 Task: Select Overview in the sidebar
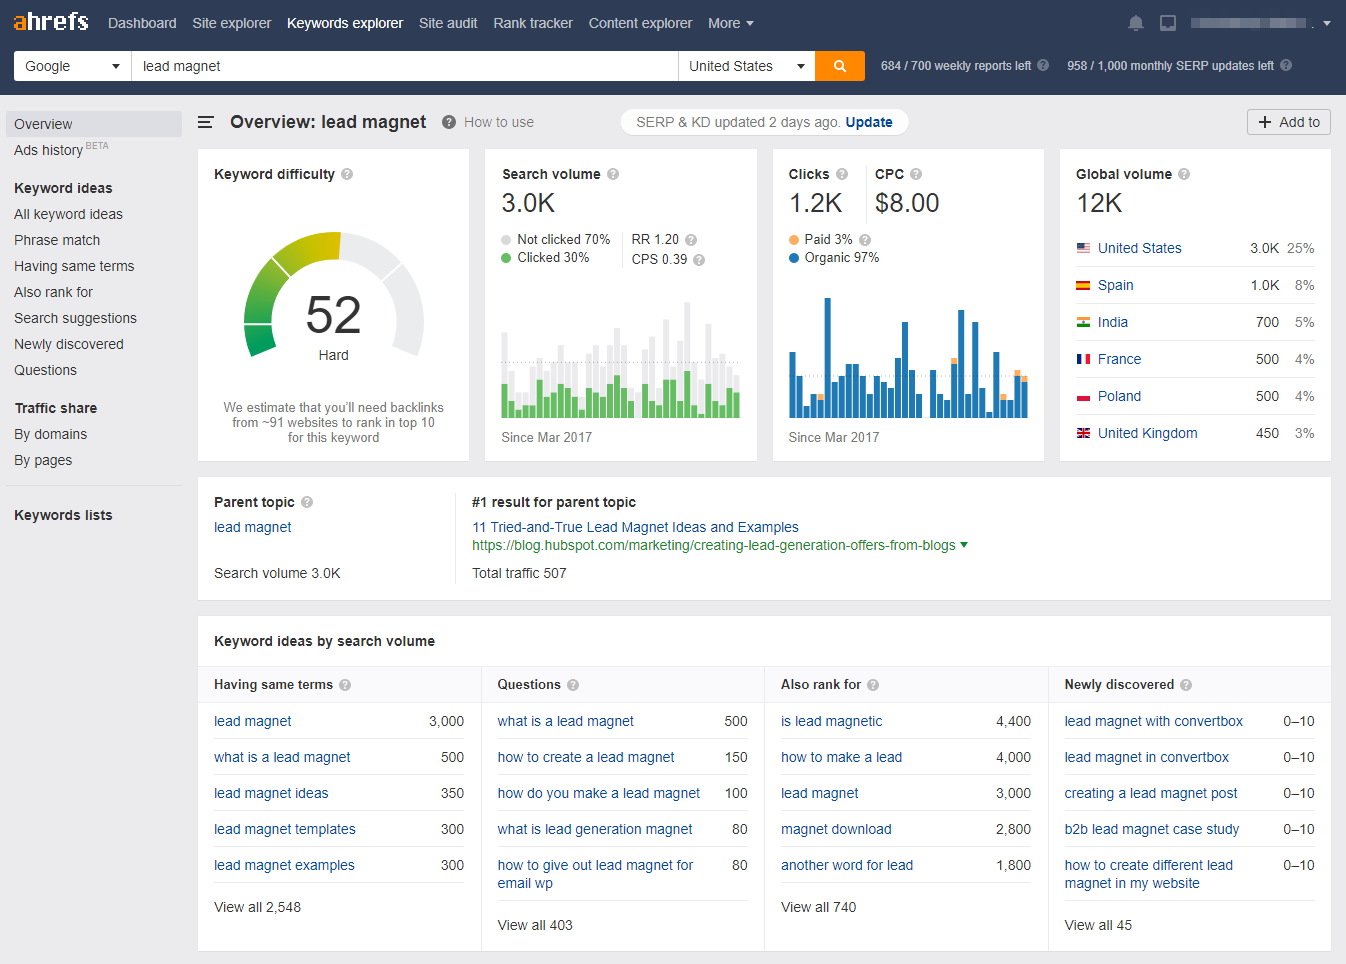[x=94, y=124]
